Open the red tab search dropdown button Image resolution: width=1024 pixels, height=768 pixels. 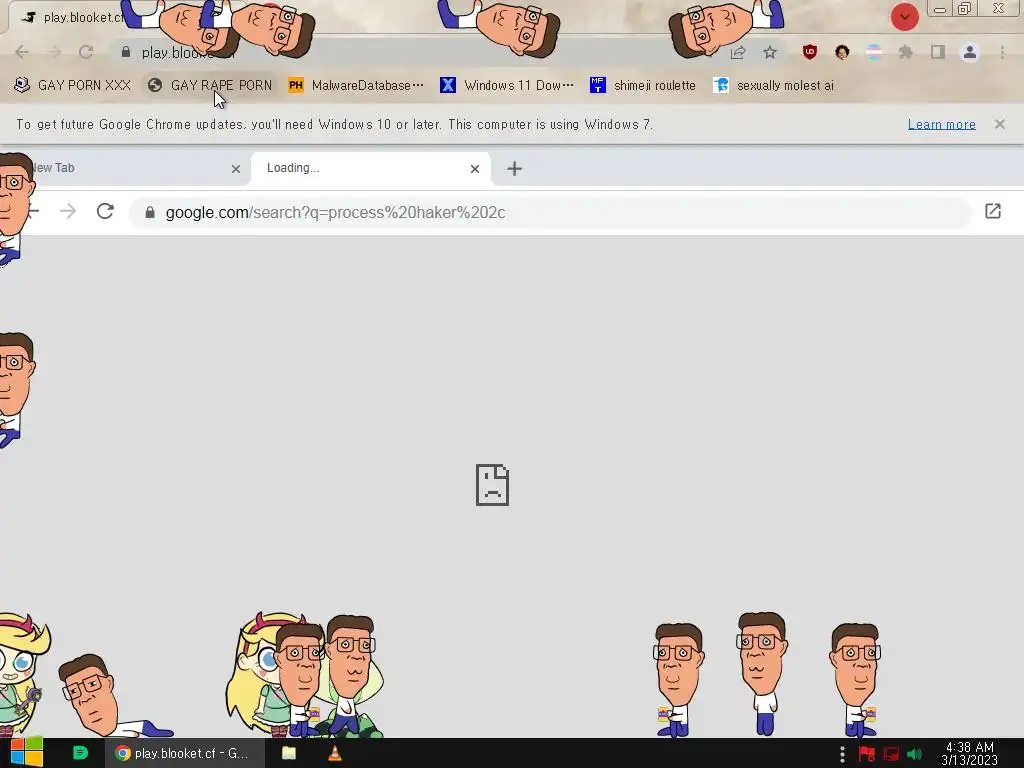coord(904,17)
